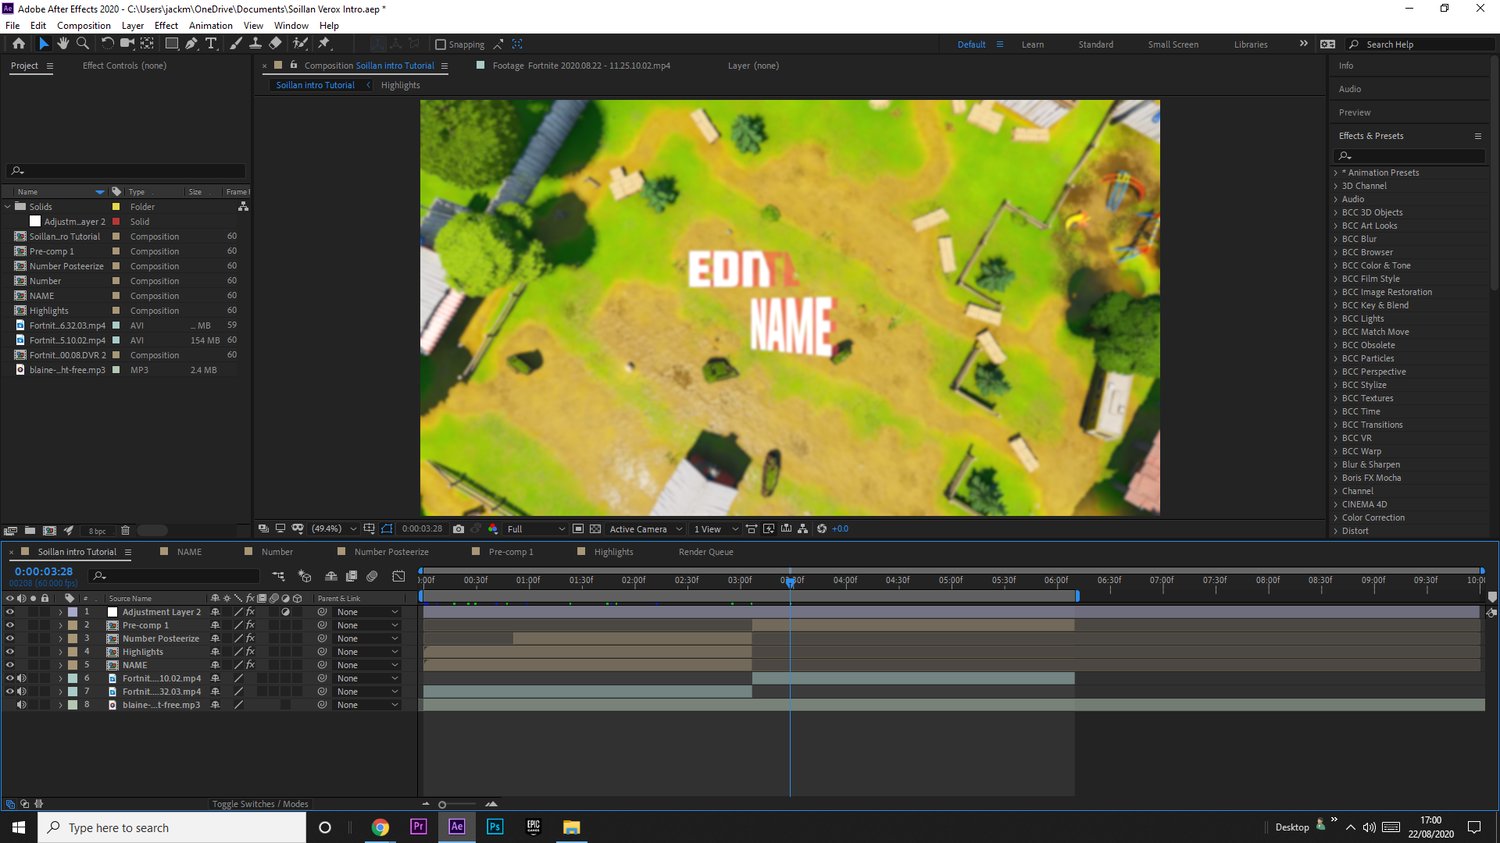Select the Clone Stamp tool

(x=256, y=44)
